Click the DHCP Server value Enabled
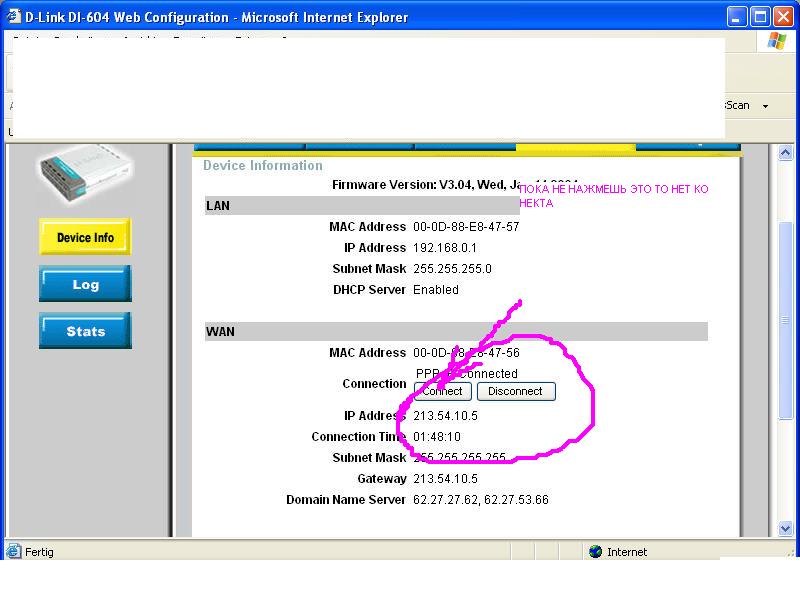 click(x=436, y=290)
